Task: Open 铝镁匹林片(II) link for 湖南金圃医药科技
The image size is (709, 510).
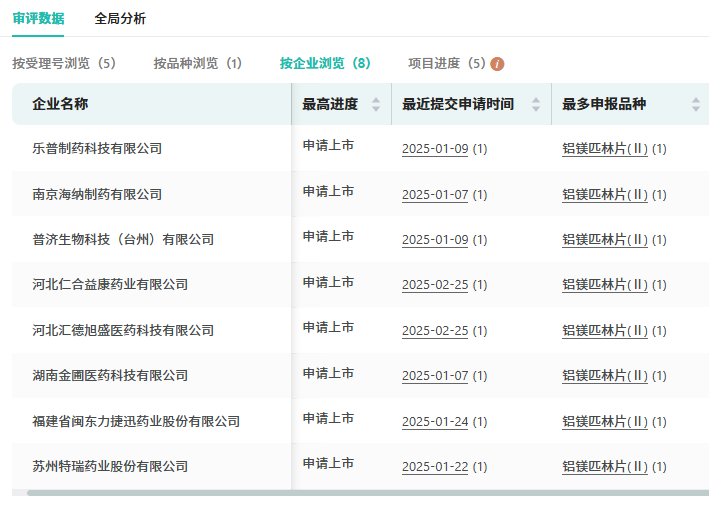Action: click(605, 376)
